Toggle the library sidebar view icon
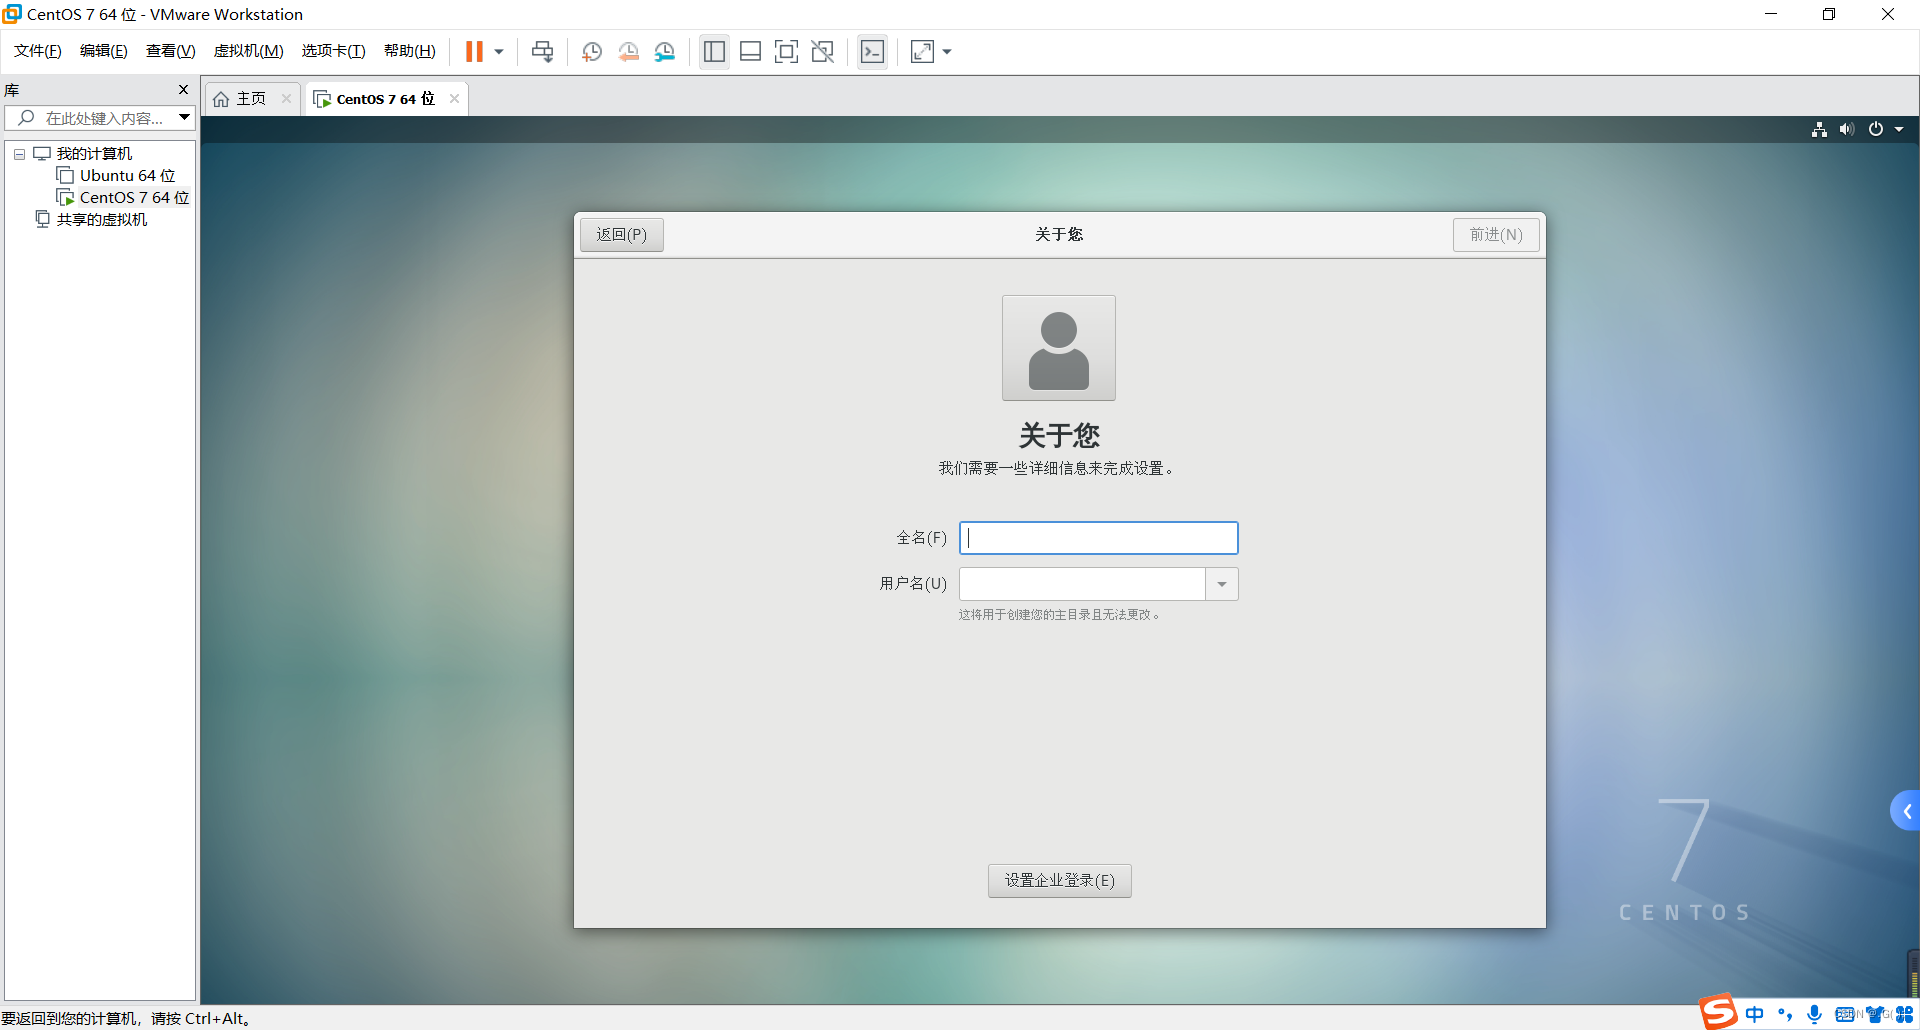The width and height of the screenshot is (1920, 1030). (x=714, y=52)
